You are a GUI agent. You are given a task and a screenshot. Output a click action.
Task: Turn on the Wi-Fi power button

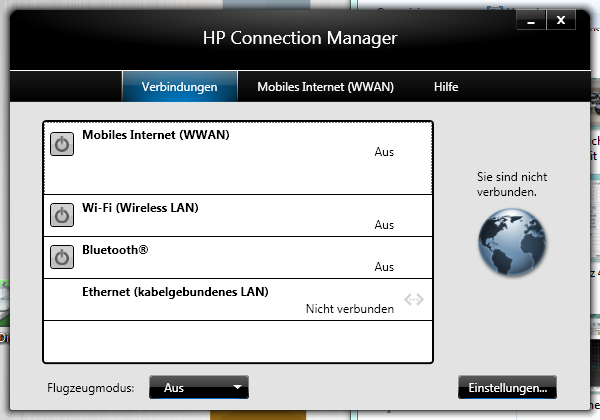pos(62,215)
